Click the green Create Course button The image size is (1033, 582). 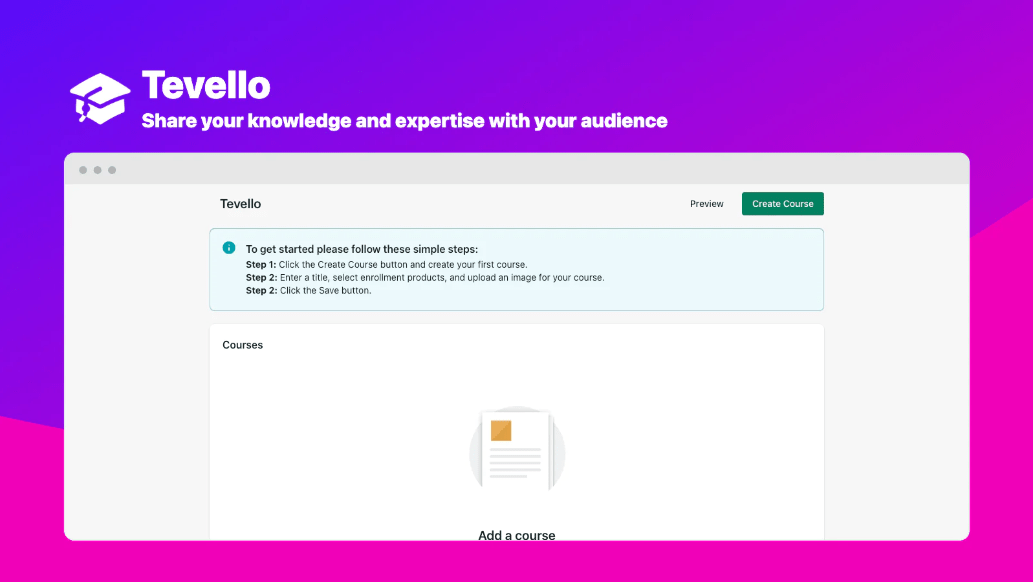782,203
